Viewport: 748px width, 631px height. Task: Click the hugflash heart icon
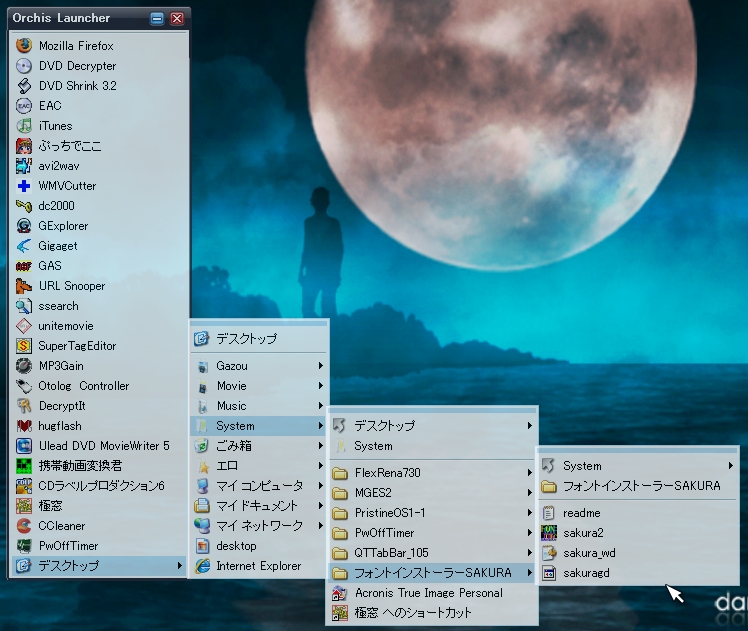point(24,426)
